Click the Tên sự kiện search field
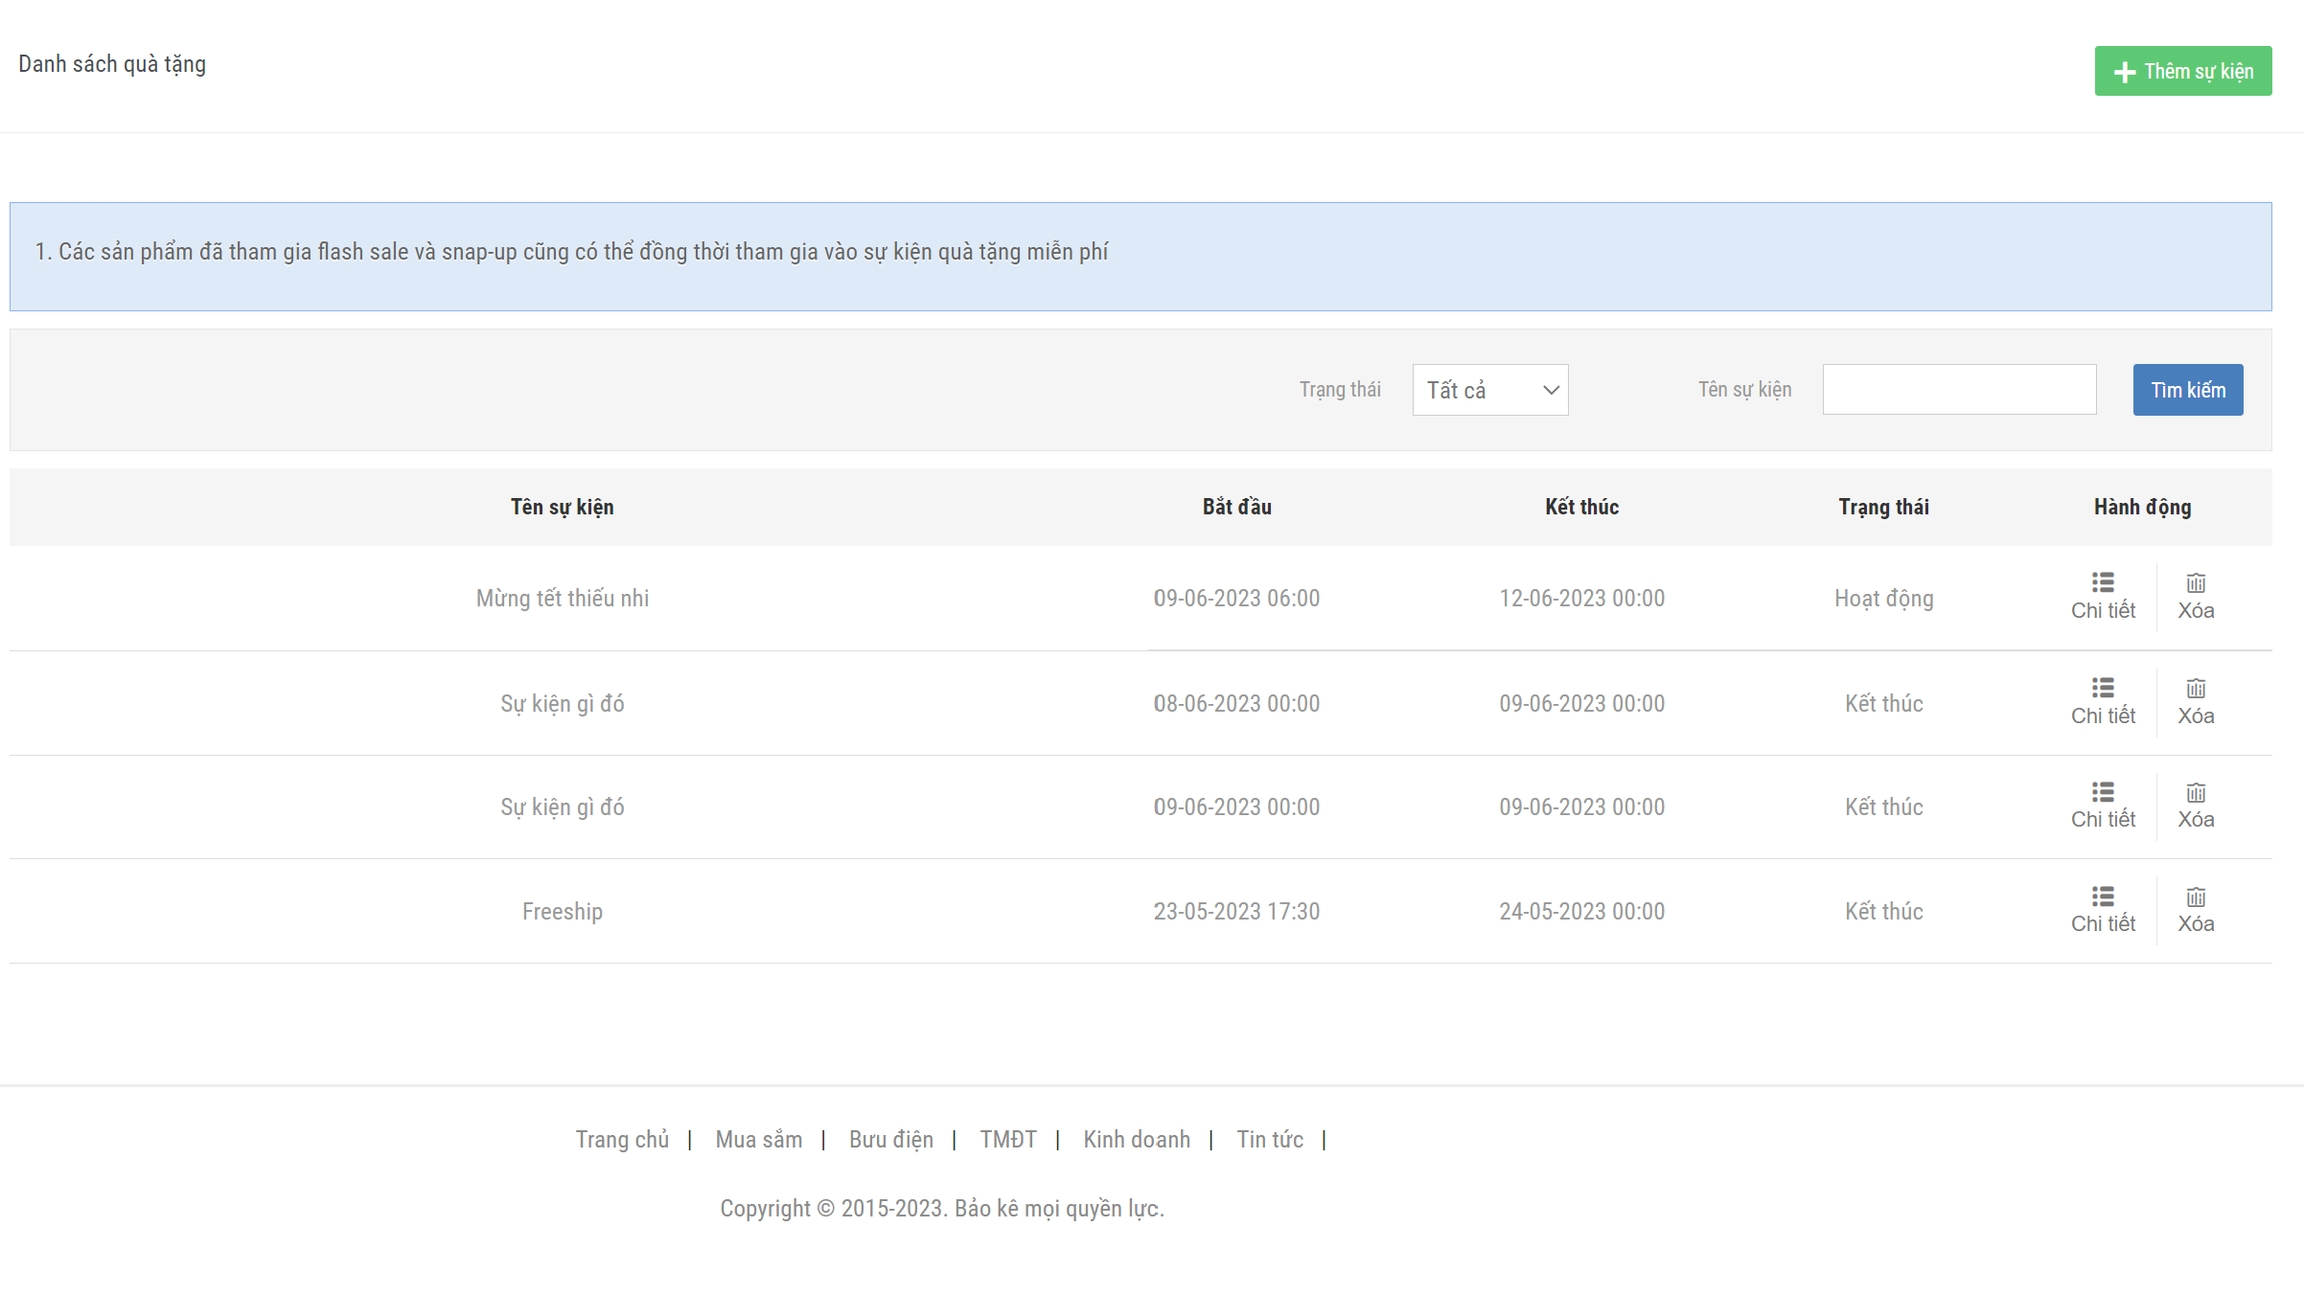Image resolution: width=2304 pixels, height=1295 pixels. [x=1958, y=390]
